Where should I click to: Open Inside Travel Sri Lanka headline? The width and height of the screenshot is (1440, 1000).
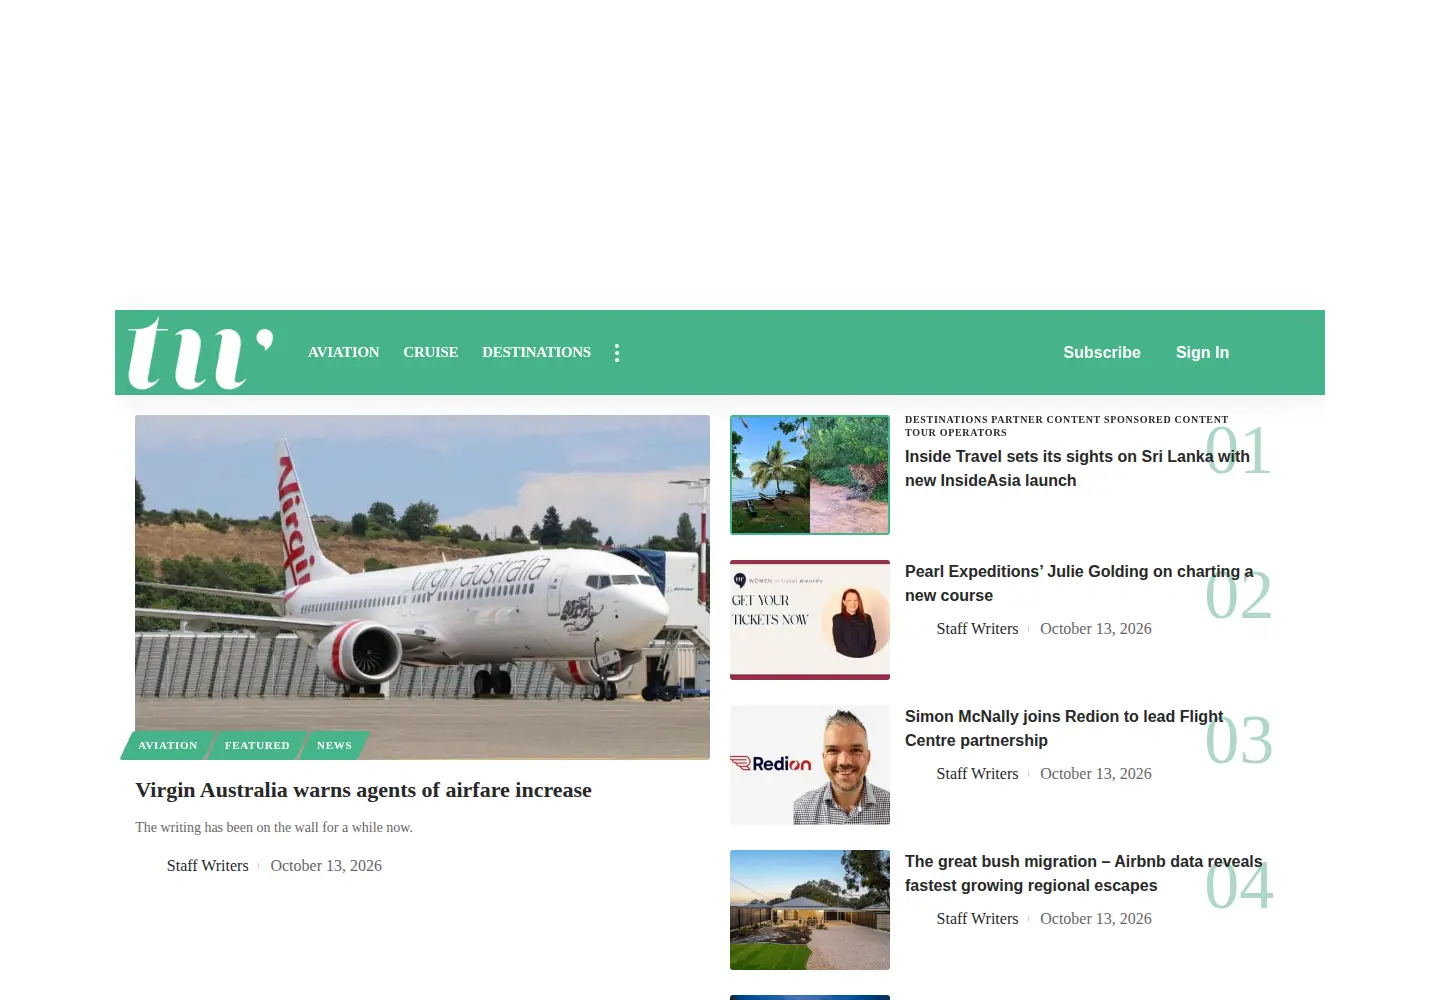(x=1077, y=468)
